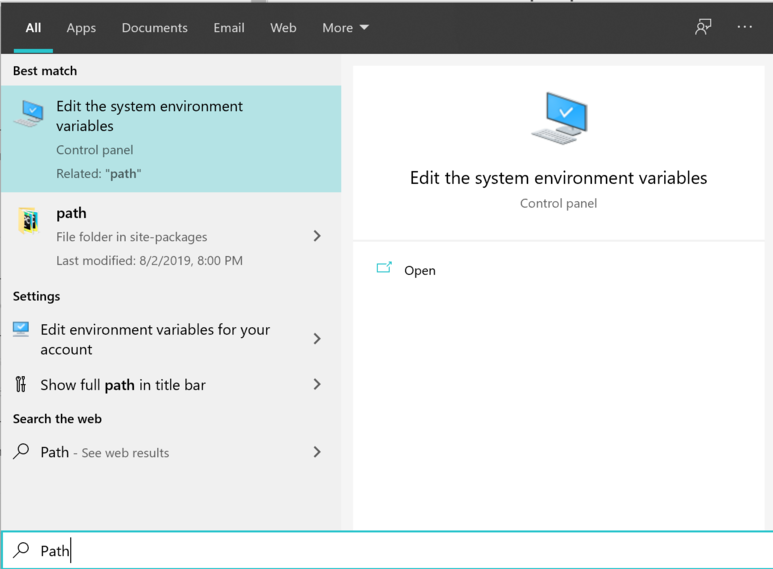The width and height of the screenshot is (773, 569).
Task: Click the large computer icon in preview pane
Action: (x=560, y=118)
